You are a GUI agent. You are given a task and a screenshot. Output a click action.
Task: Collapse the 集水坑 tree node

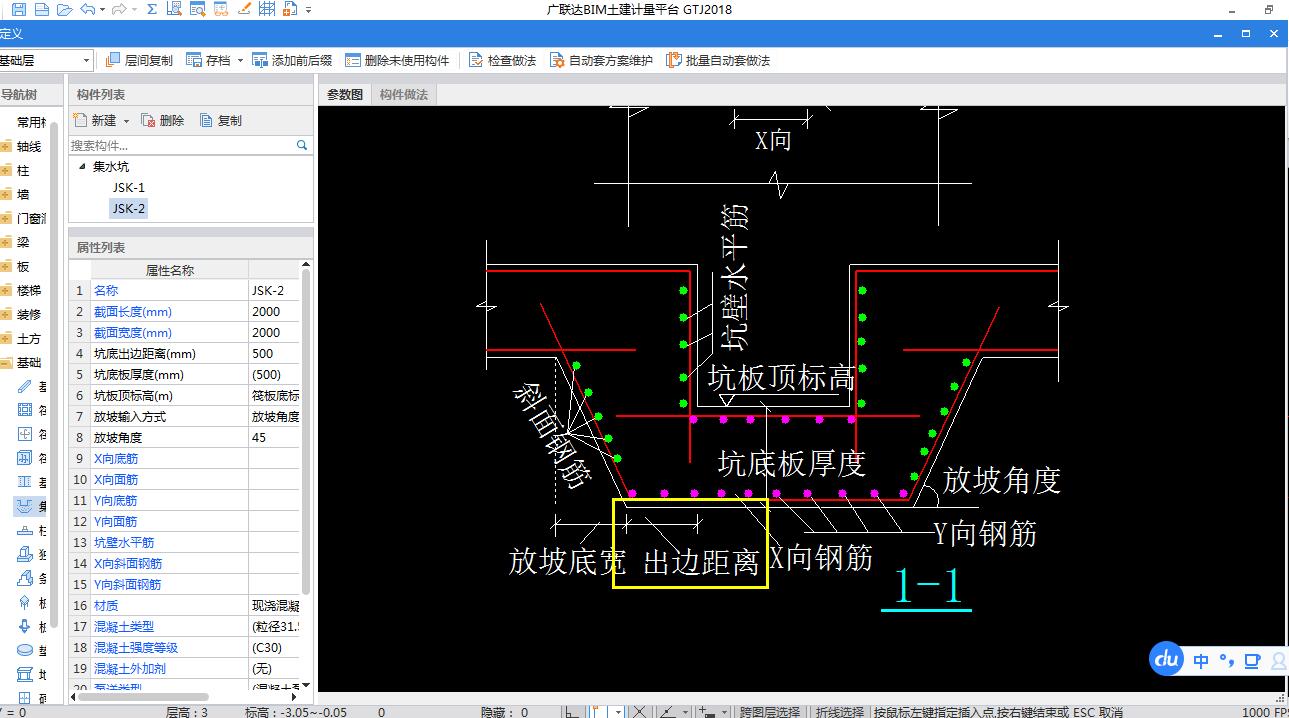pyautogui.click(x=82, y=167)
